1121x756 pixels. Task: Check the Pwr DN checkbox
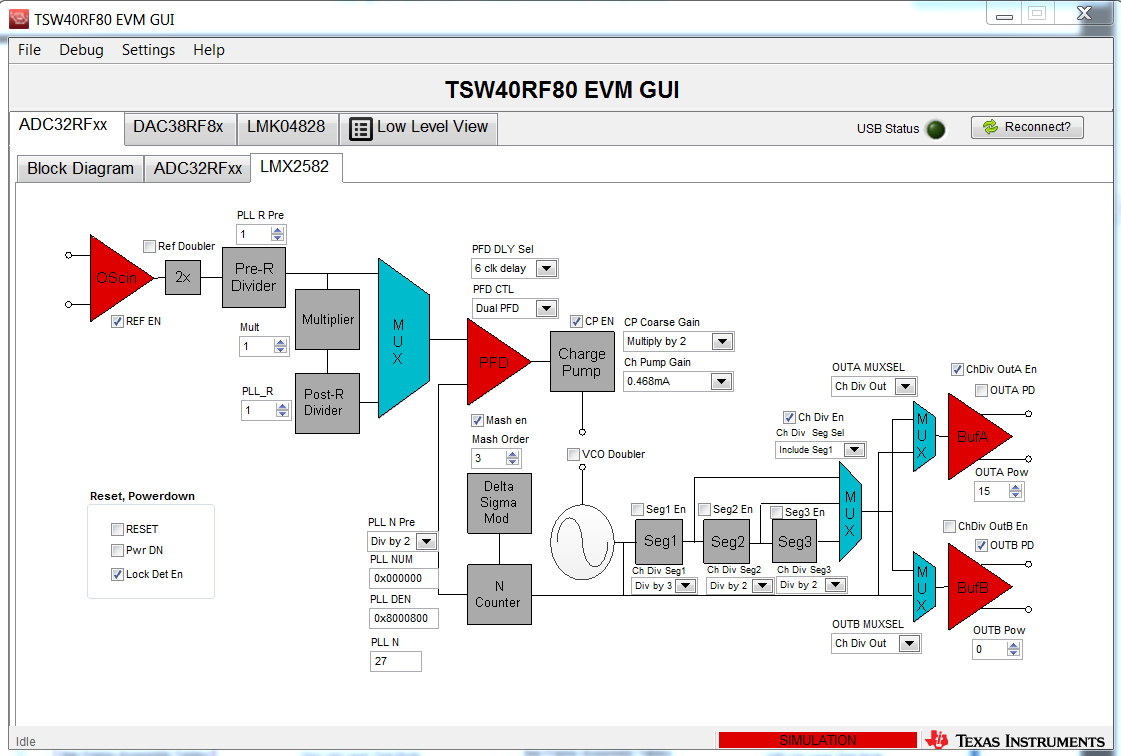pos(117,550)
